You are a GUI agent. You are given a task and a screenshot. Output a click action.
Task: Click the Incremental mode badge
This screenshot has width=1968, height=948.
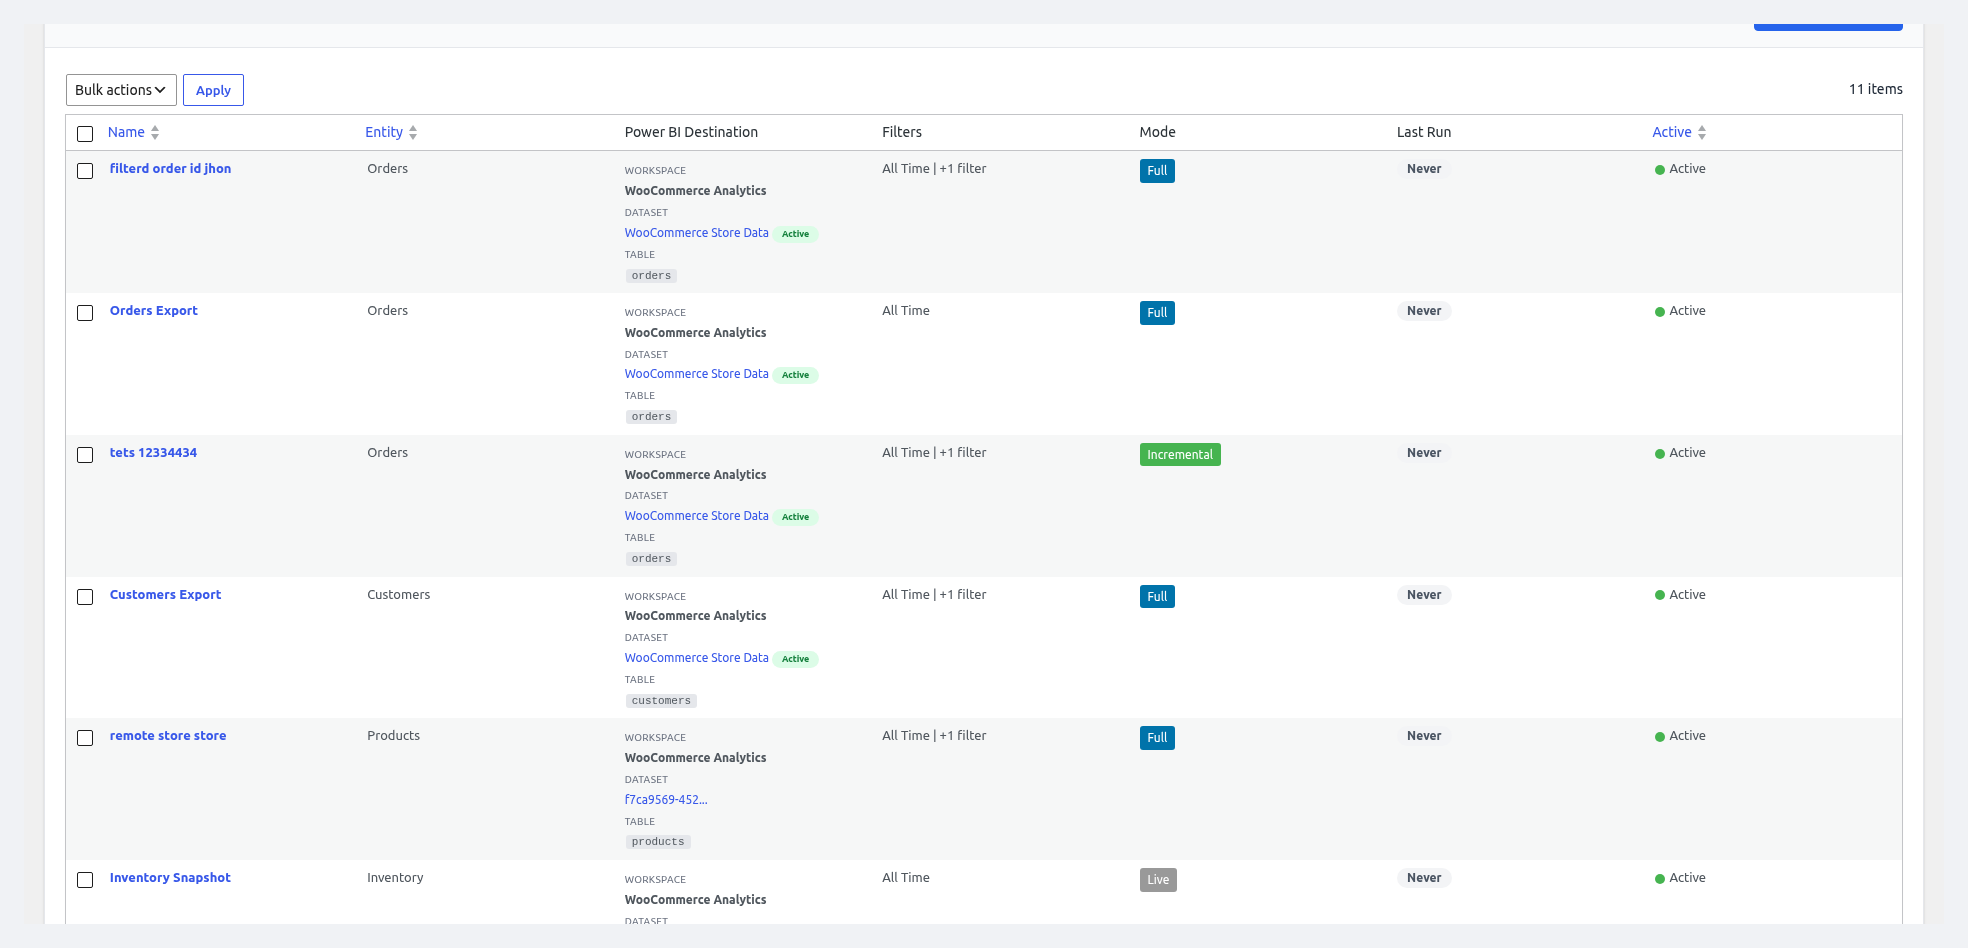point(1180,455)
